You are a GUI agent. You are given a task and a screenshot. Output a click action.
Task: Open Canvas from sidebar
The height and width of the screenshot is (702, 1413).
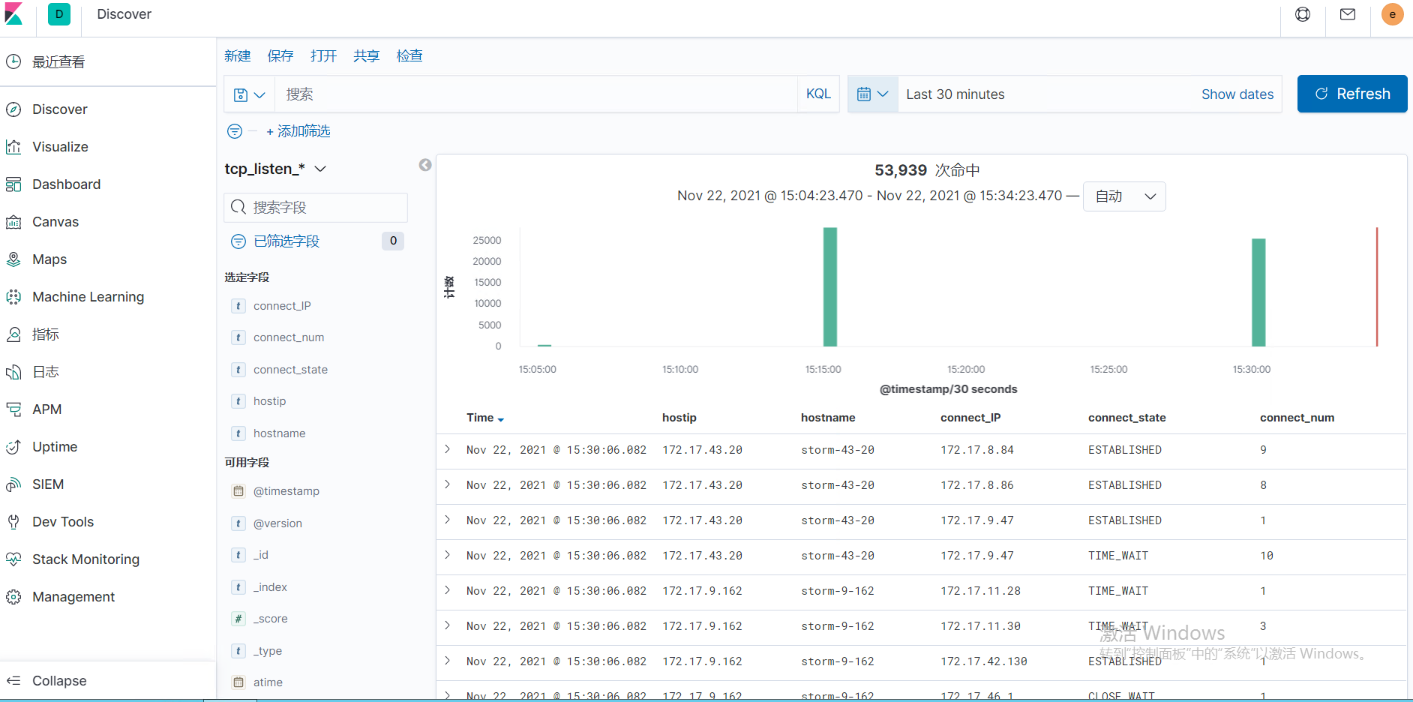pyautogui.click(x=55, y=222)
